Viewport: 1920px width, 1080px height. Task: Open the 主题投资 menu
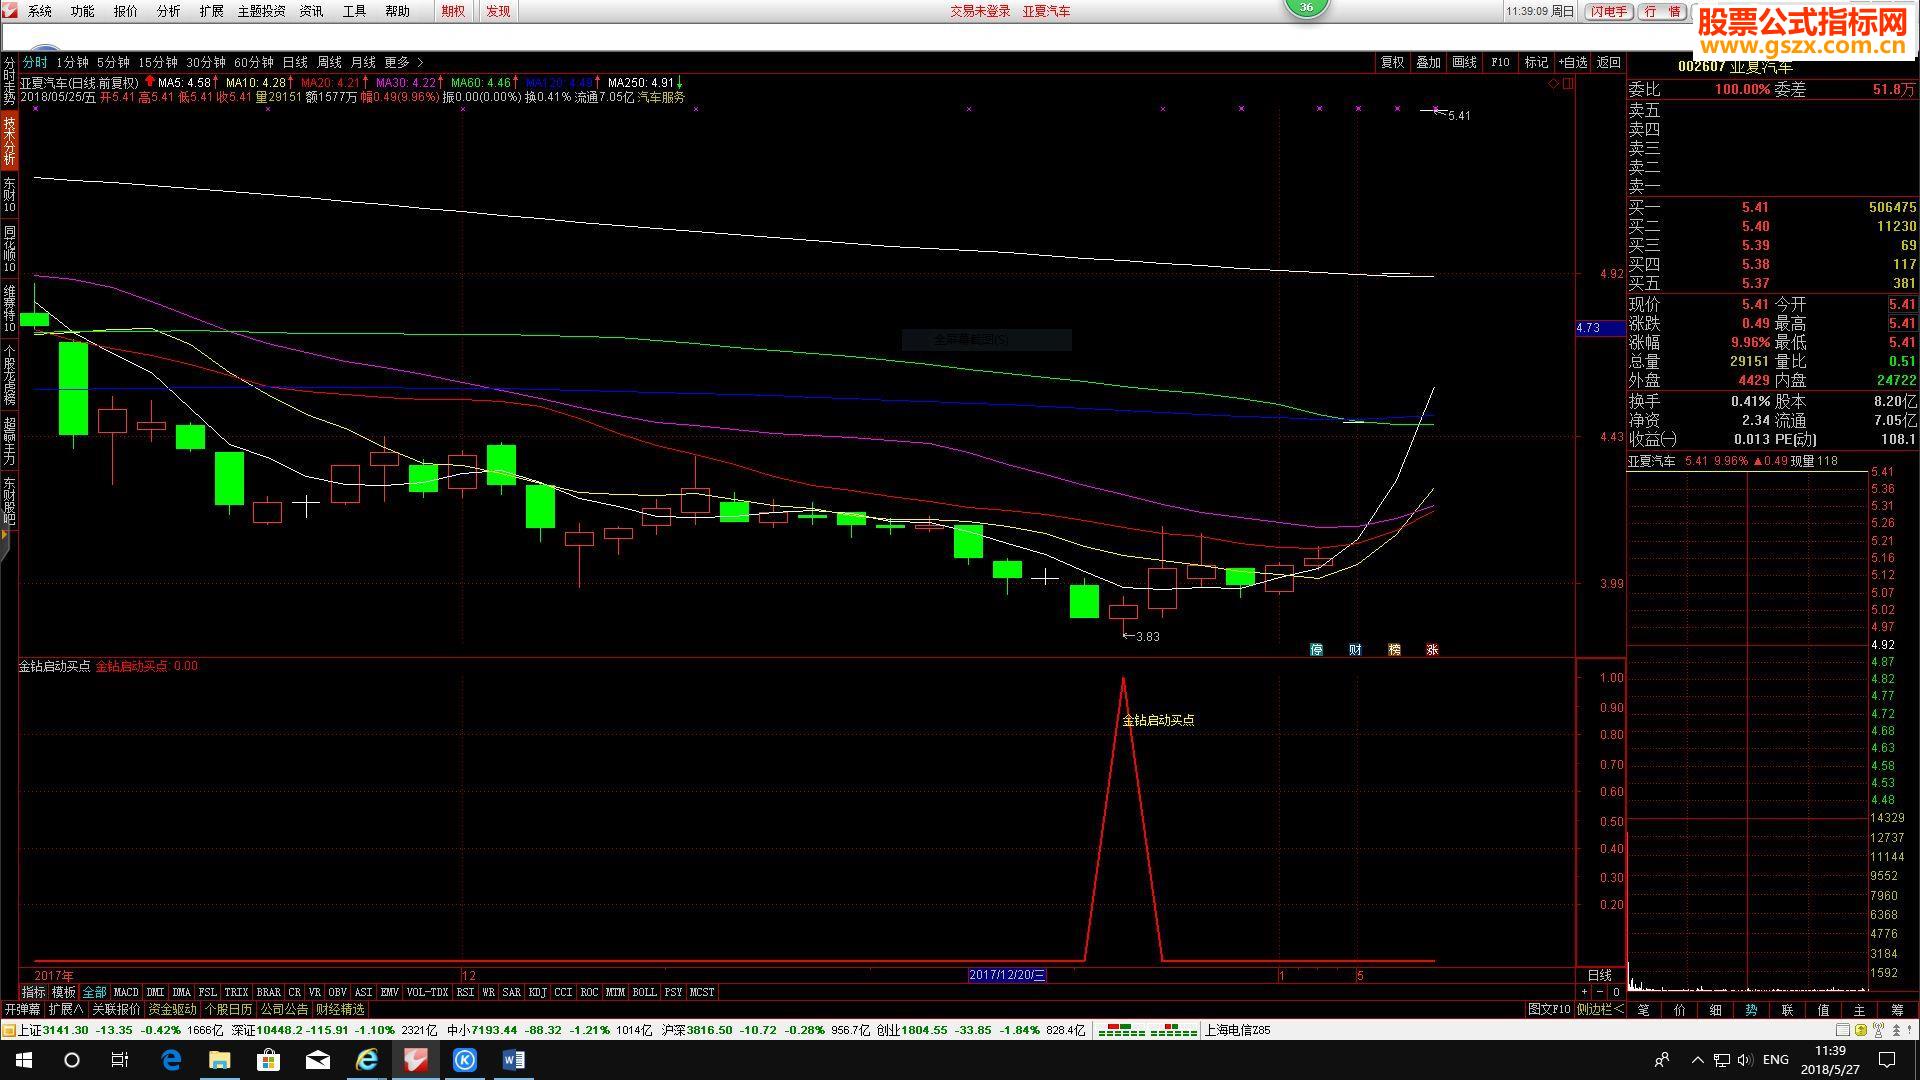pos(261,11)
